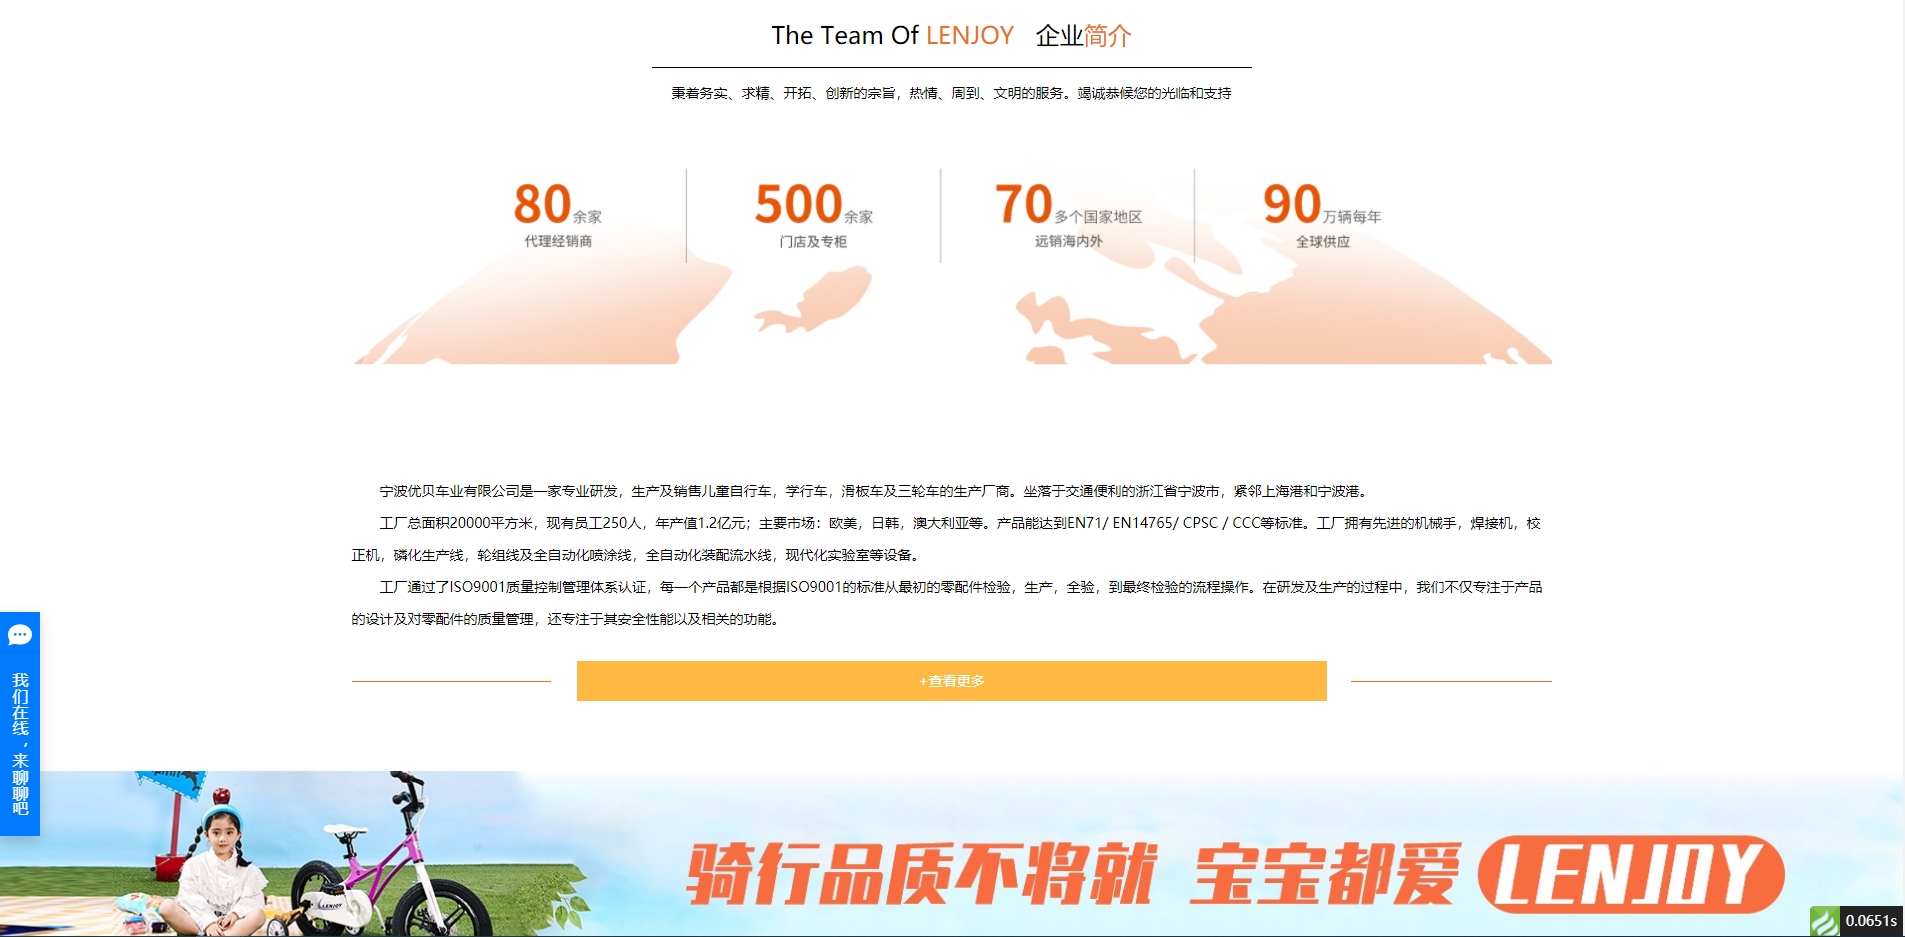Click the 企业简介 heading text
This screenshot has height=937, width=1905.
pyautogui.click(x=1083, y=36)
